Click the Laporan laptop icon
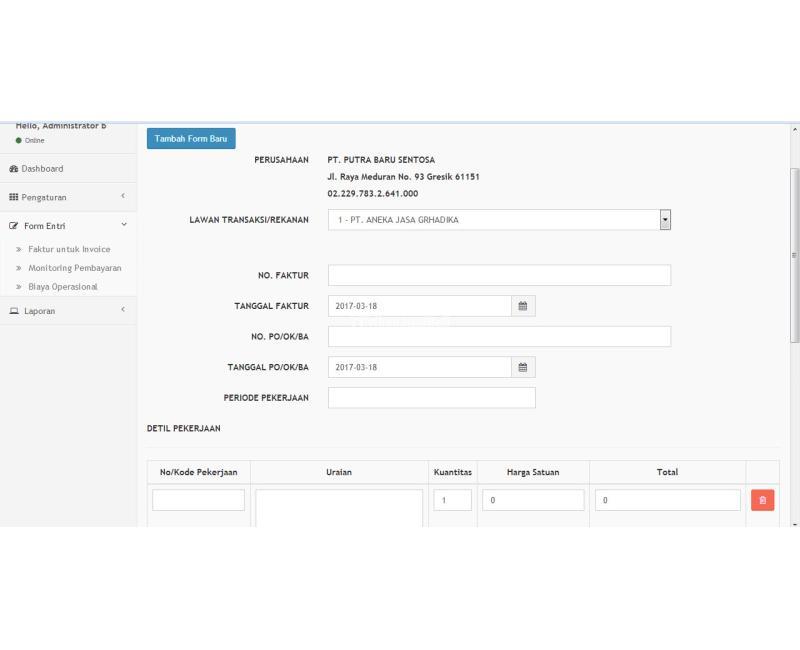The image size is (800, 650). (x=14, y=311)
